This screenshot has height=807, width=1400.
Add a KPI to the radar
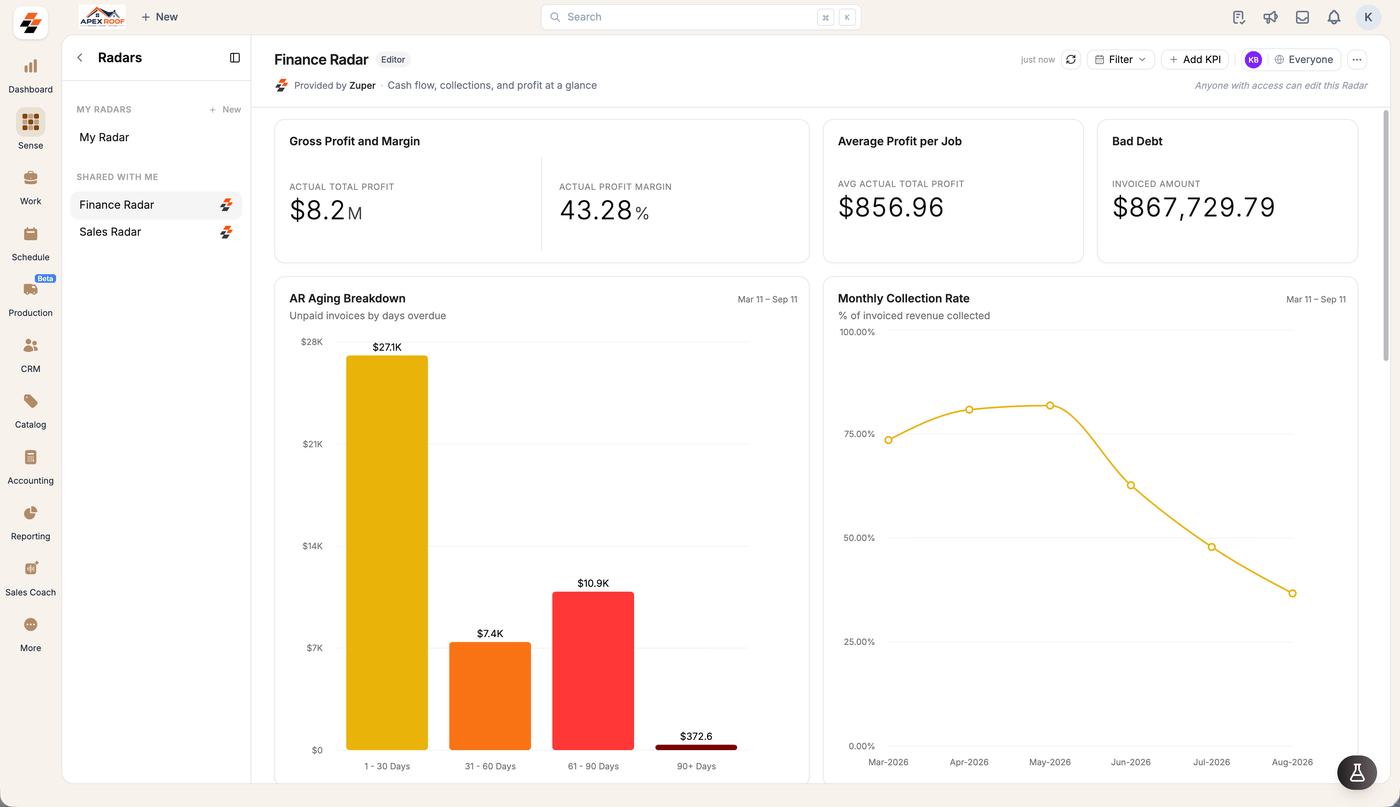tap(1195, 60)
